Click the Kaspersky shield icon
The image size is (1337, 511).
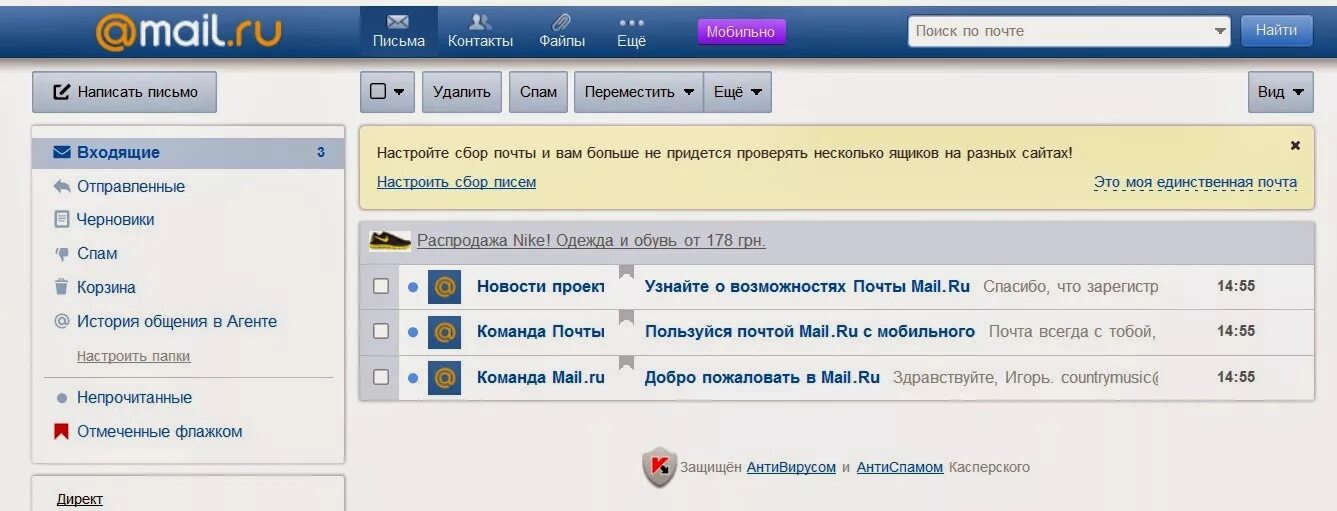point(659,467)
